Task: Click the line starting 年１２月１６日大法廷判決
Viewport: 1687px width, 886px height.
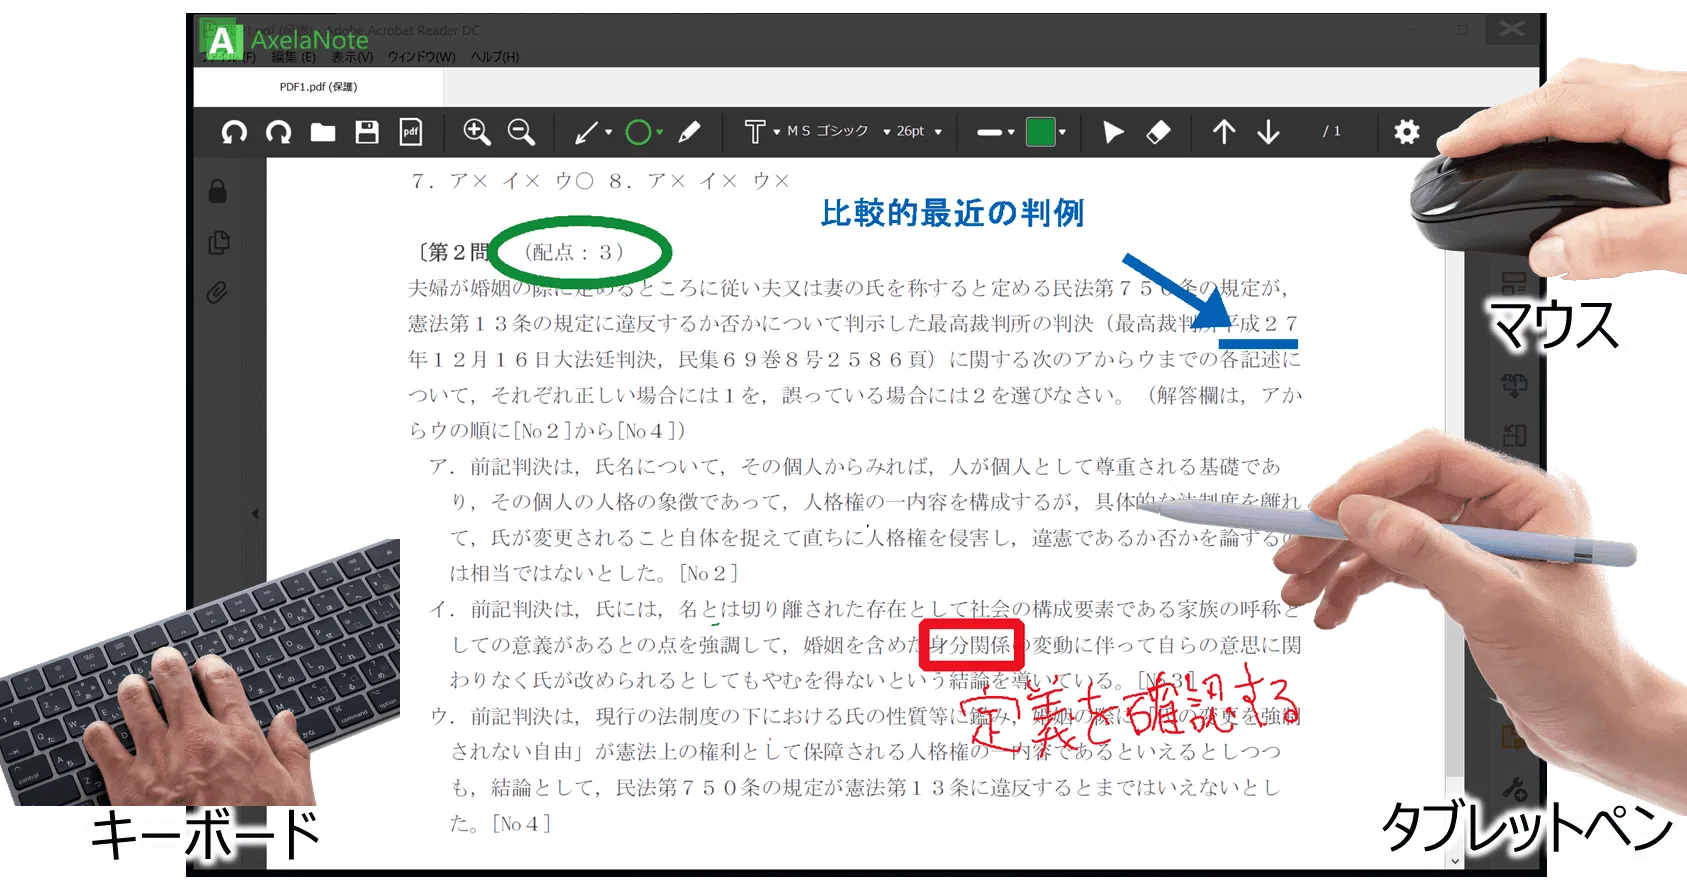Action: [855, 359]
